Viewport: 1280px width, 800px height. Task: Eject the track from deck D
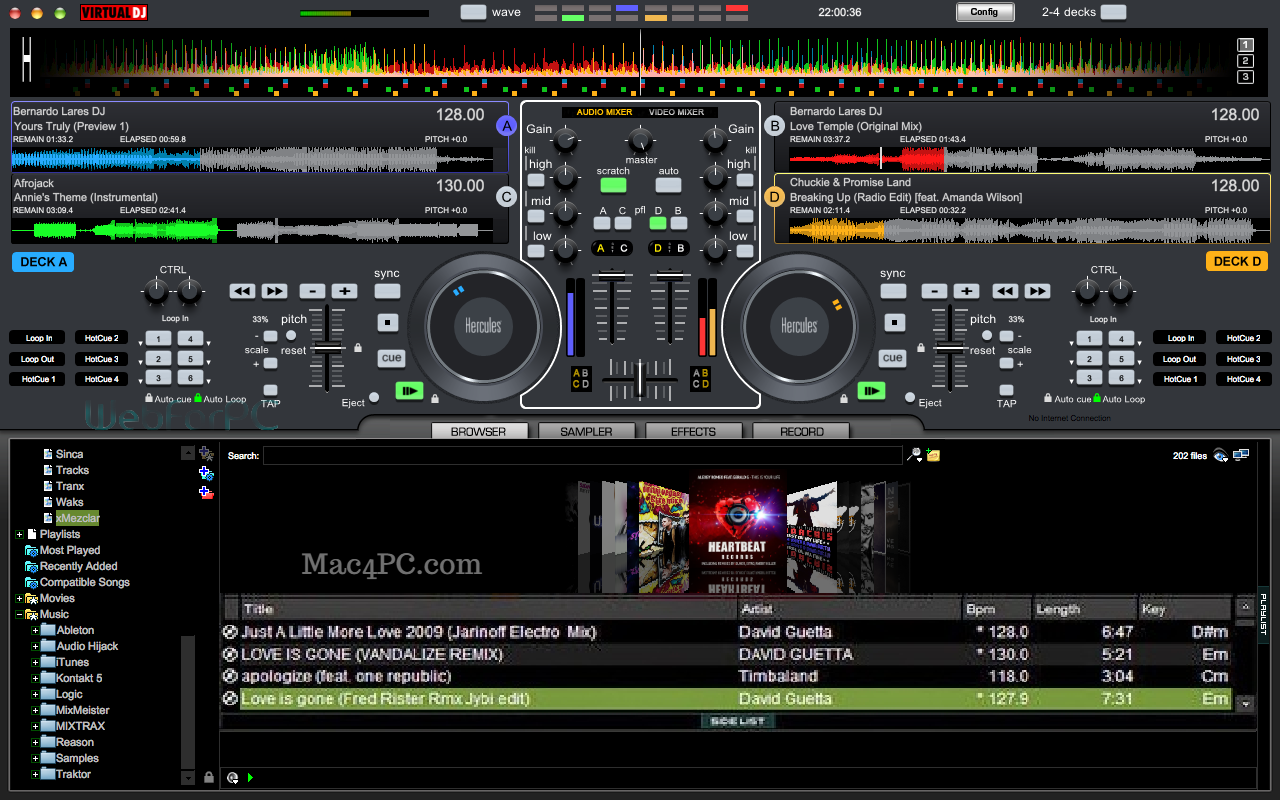(910, 397)
